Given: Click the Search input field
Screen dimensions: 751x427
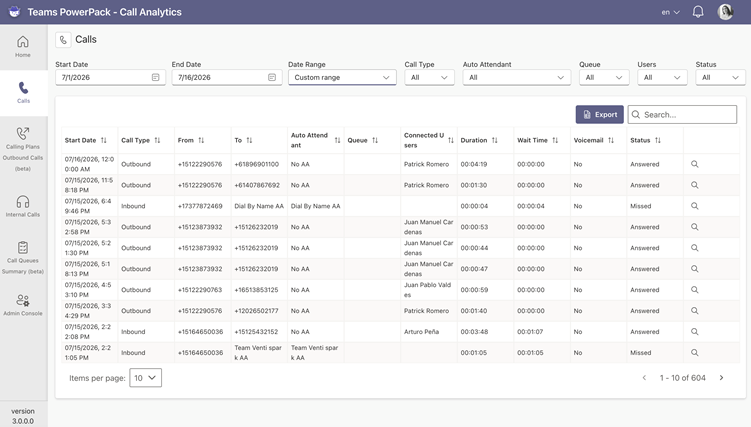Looking at the screenshot, I should coord(682,114).
